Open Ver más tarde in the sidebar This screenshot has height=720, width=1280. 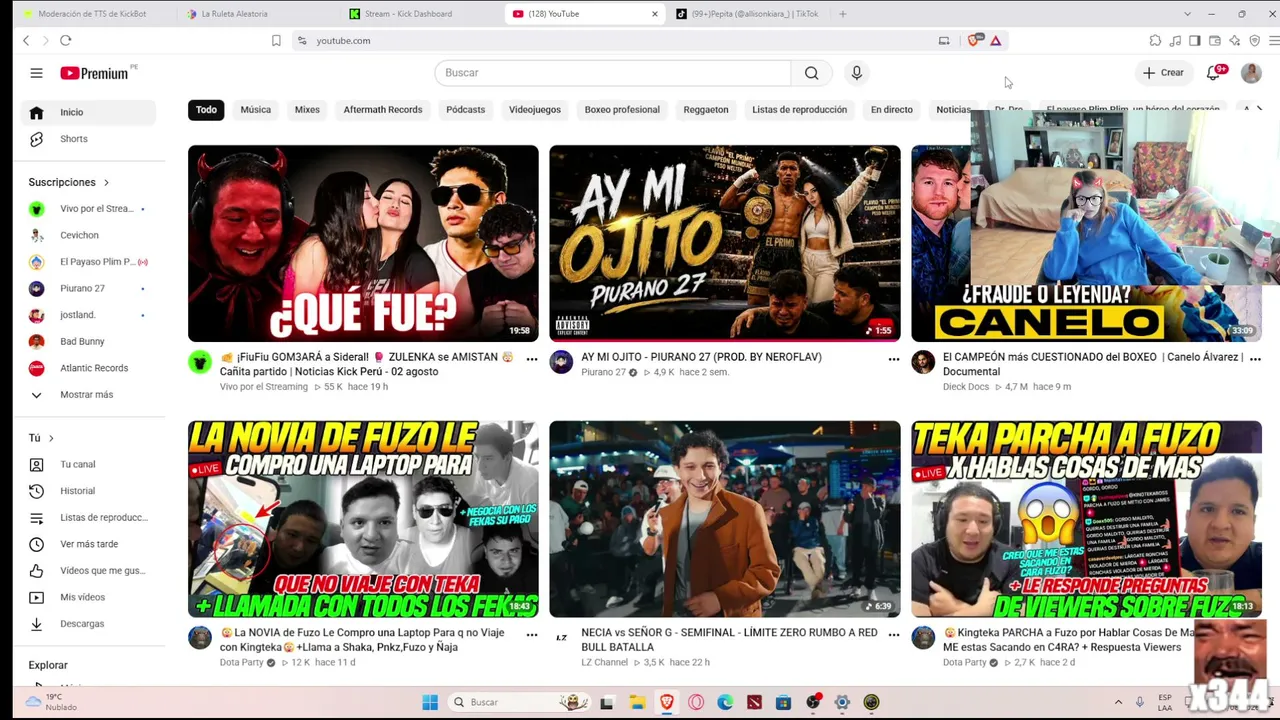point(88,544)
